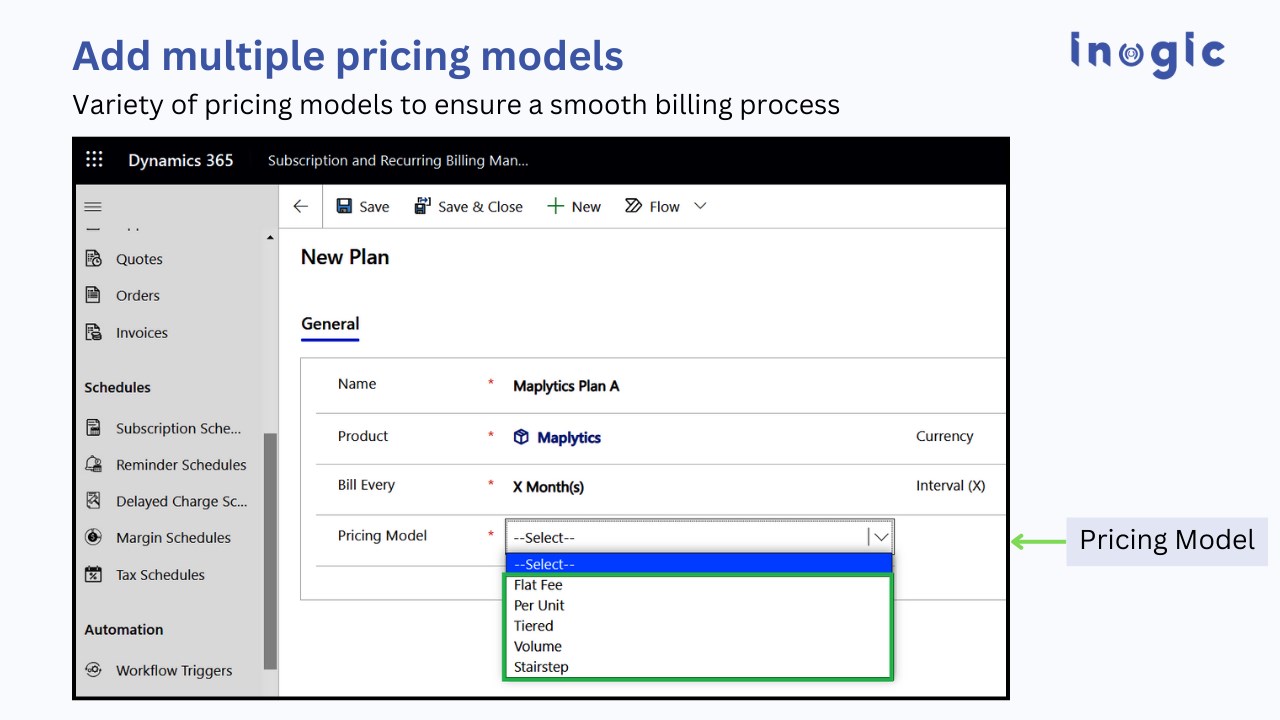Click Dynamics 365 title in header
The height and width of the screenshot is (720, 1280).
181,160
